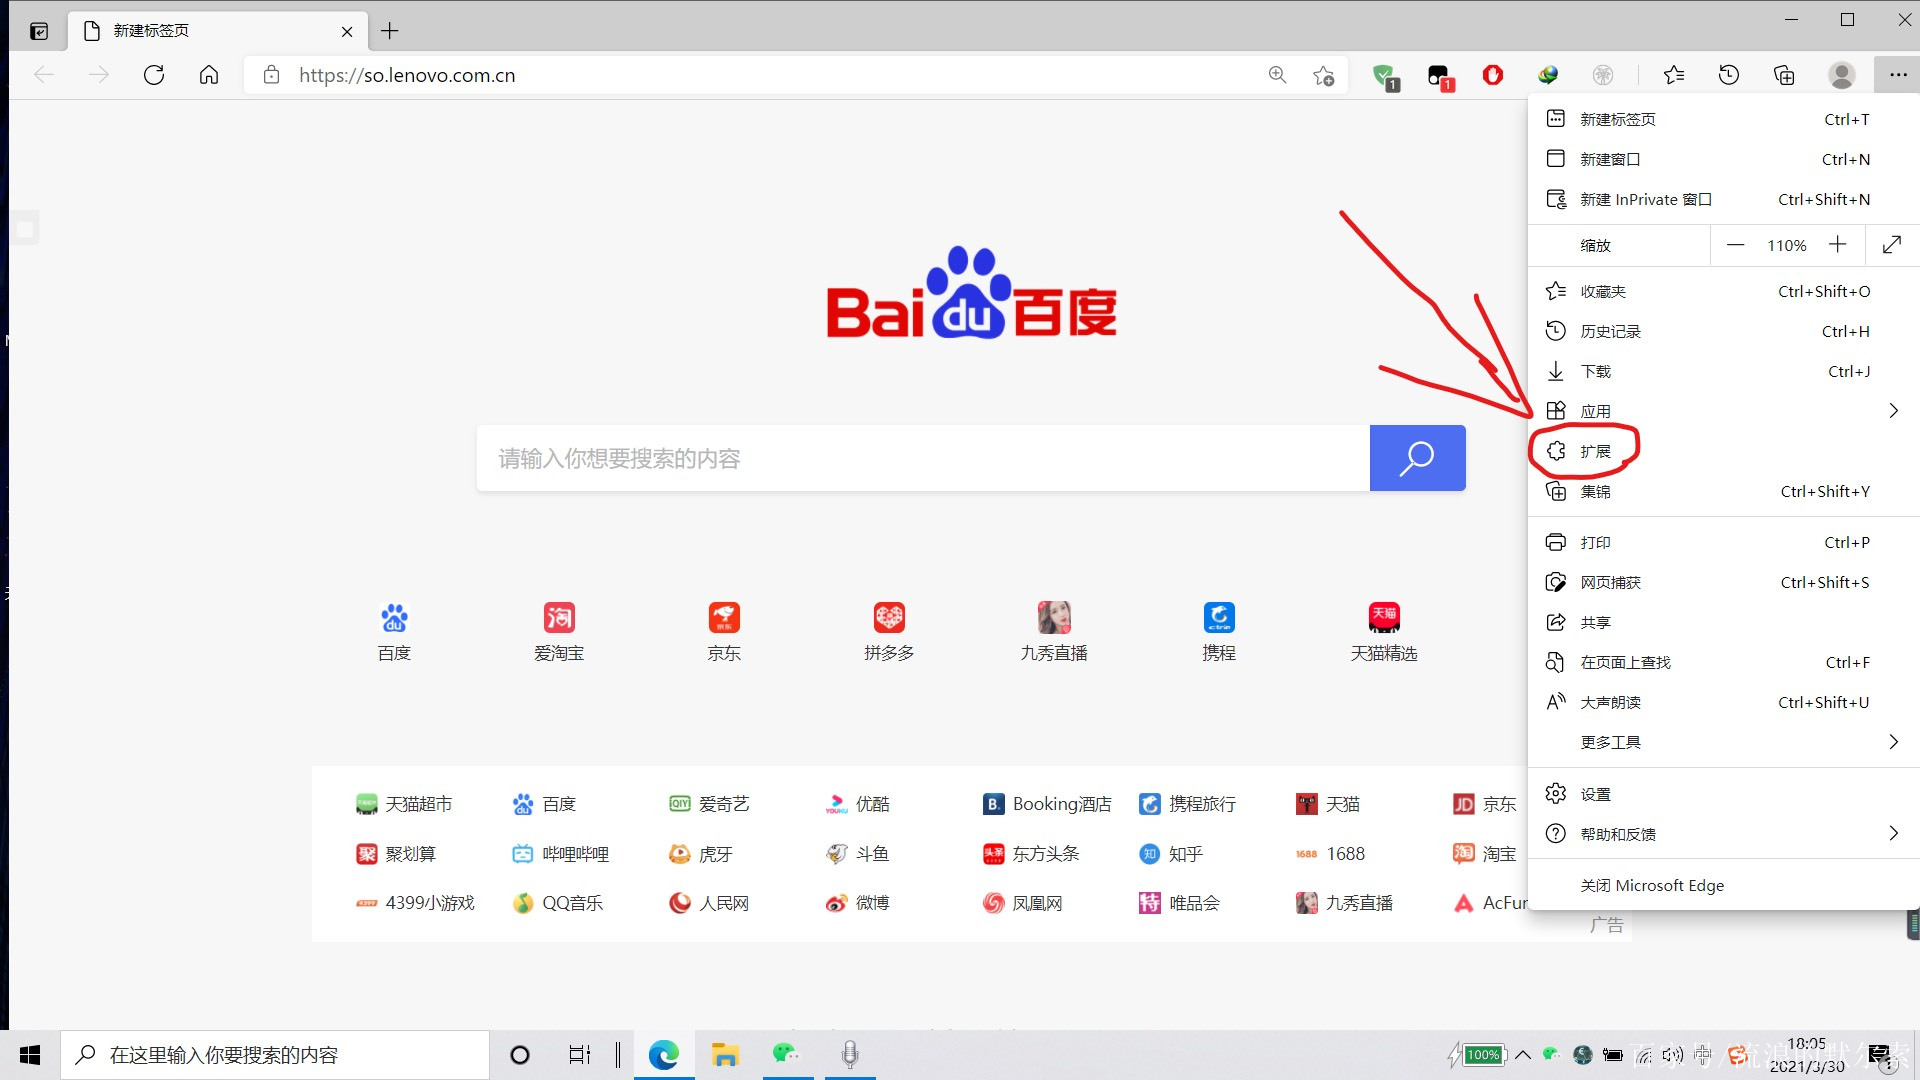Click the search input field on page
Viewport: 1920px width, 1080px height.
923,458
